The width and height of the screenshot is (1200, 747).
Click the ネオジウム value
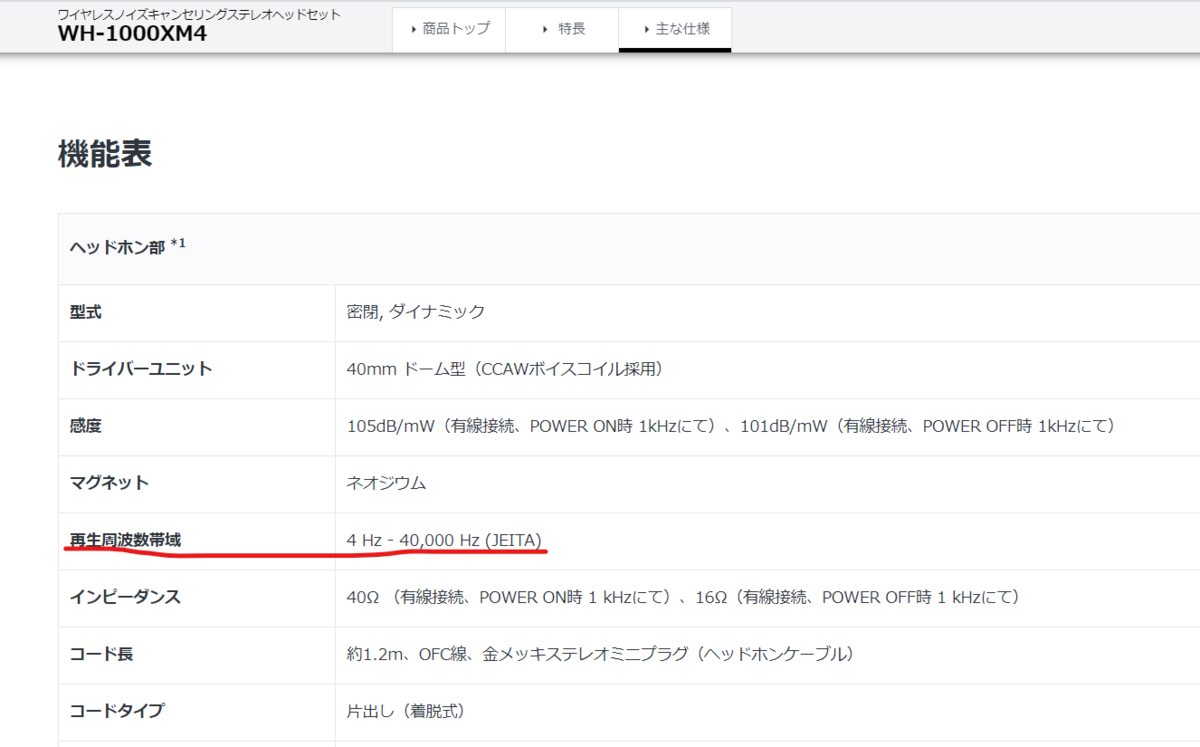(386, 483)
